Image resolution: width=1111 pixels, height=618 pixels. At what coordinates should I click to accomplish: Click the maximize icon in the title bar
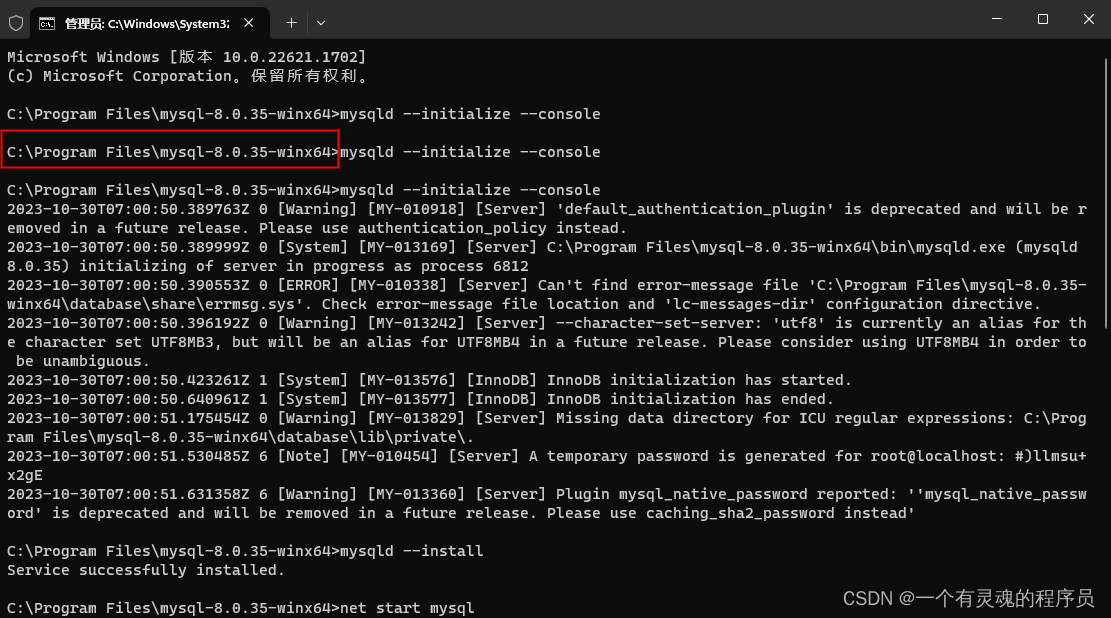click(1042, 20)
